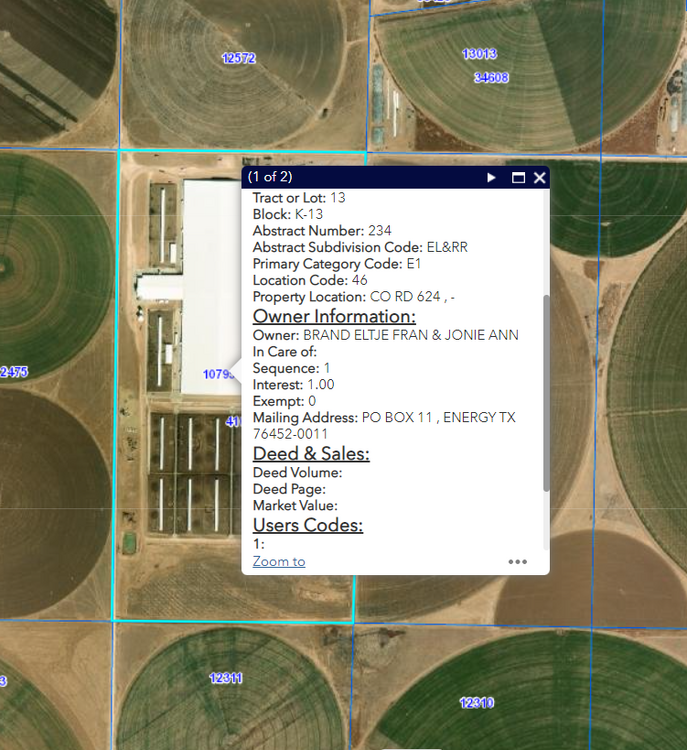Show next feature with popup arrow
Viewport: 687px width, 750px height.
pos(491,178)
